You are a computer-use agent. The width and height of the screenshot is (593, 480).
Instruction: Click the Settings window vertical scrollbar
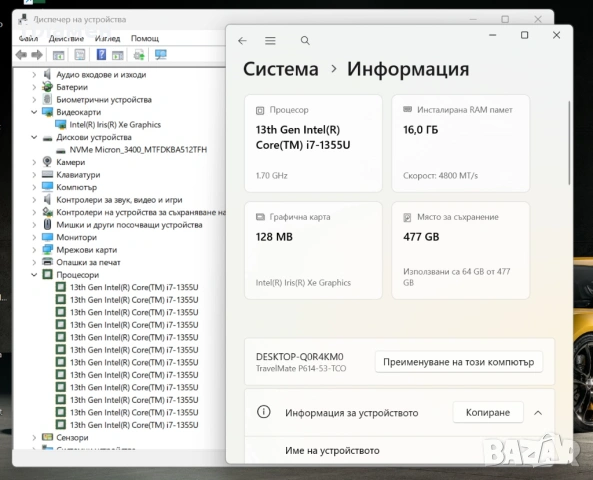point(569,143)
